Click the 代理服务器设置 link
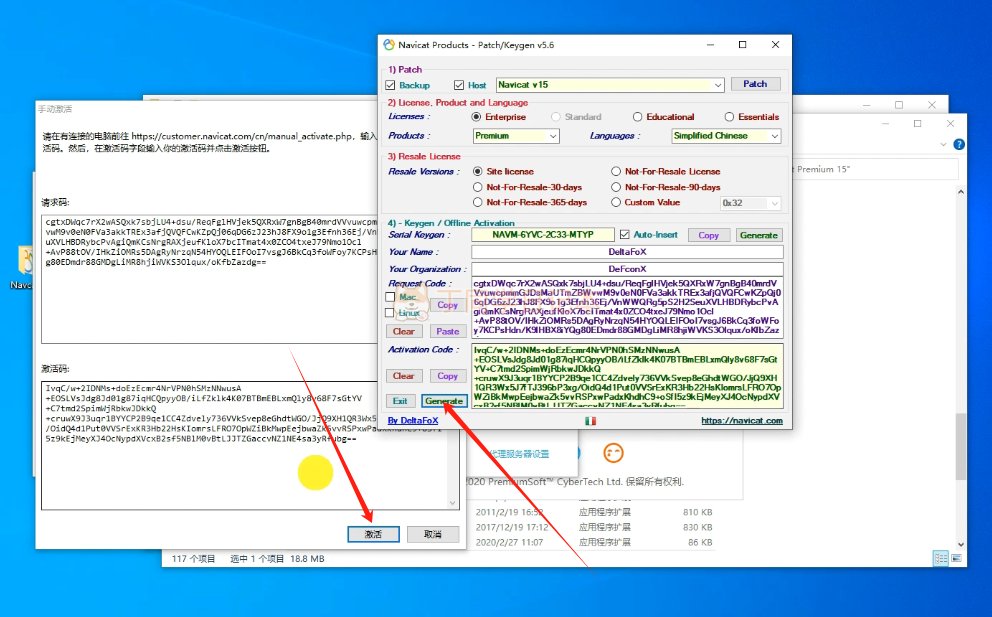The image size is (992, 617). 519,454
